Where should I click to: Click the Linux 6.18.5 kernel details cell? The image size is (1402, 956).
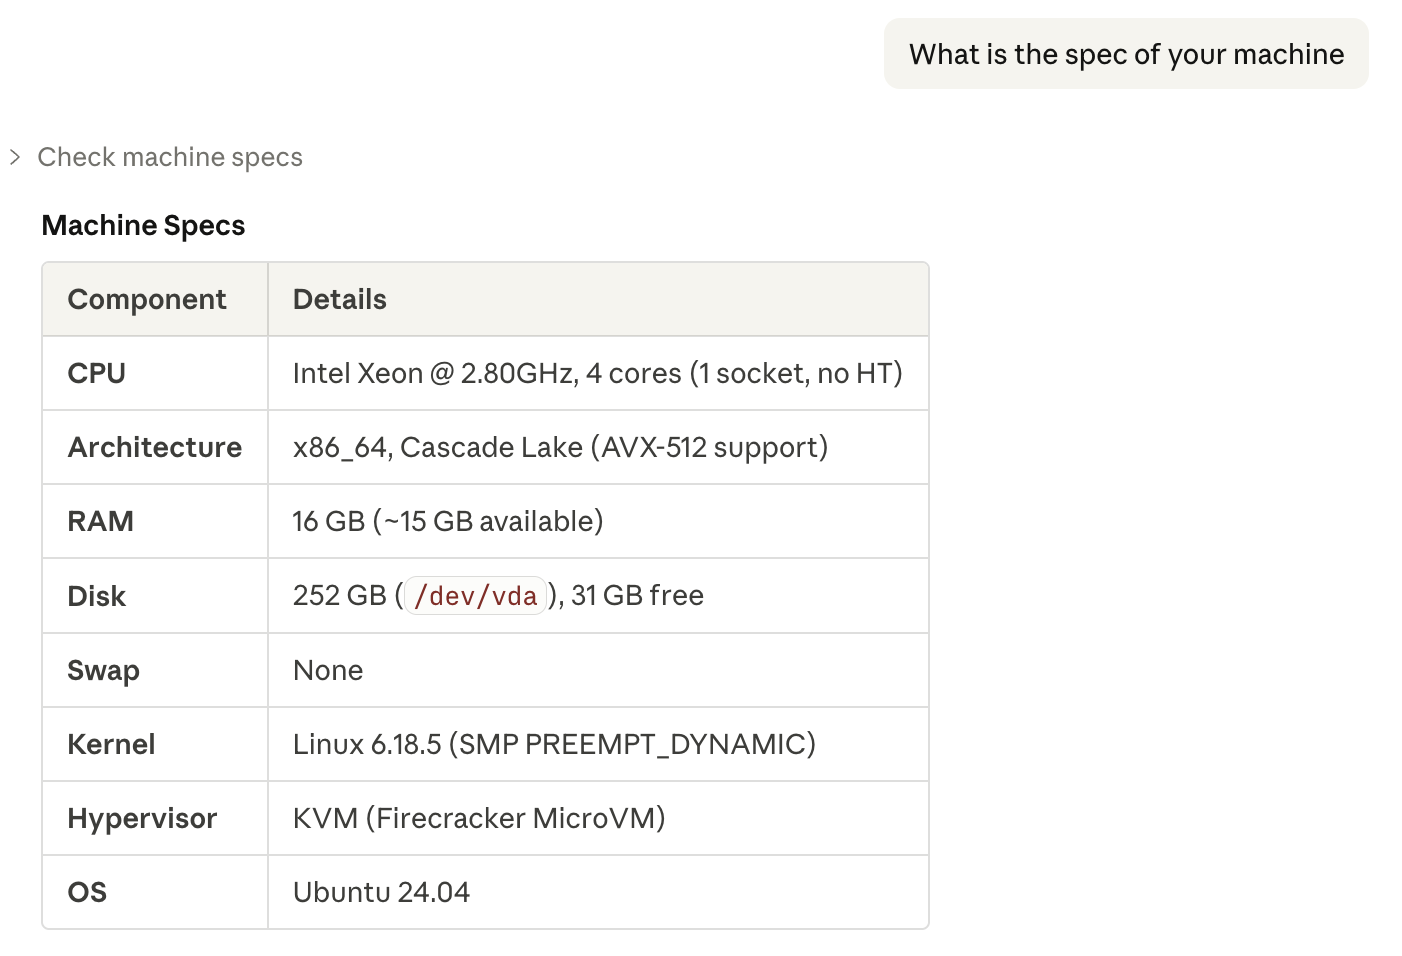pyautogui.click(x=554, y=744)
